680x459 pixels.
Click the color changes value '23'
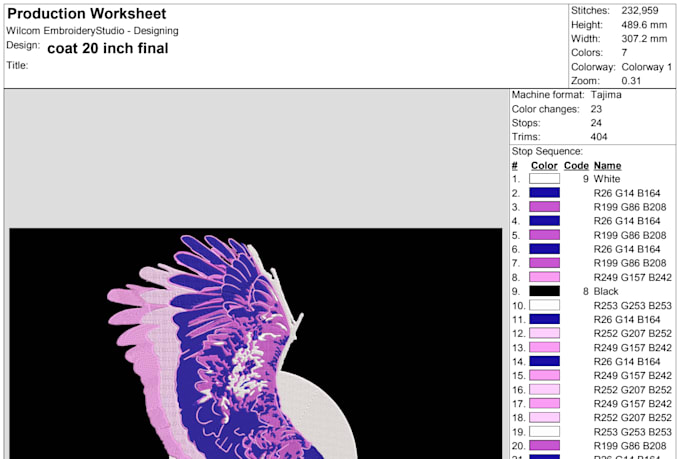click(596, 109)
